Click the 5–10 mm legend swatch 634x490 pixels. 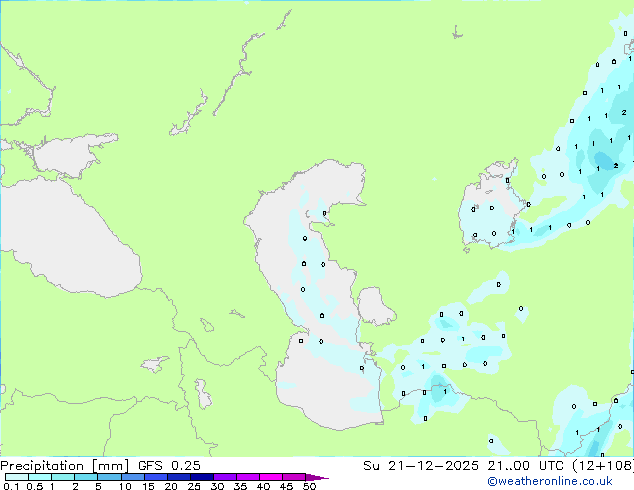pyautogui.click(x=109, y=477)
